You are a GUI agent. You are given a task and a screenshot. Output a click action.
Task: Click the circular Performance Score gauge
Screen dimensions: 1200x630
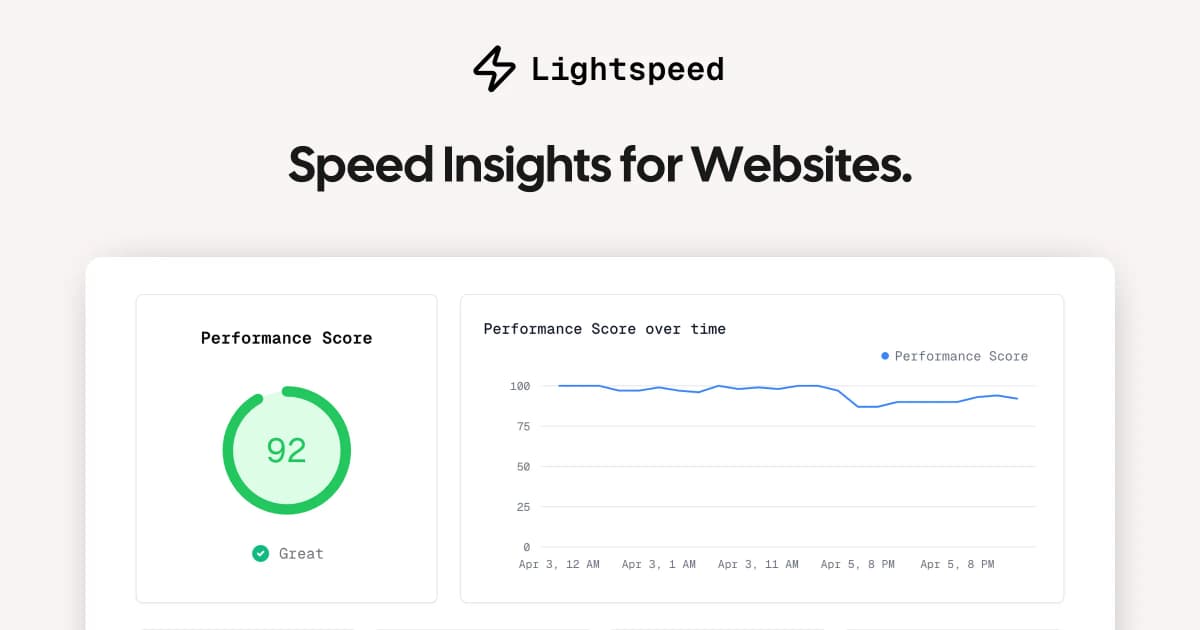[x=286, y=450]
